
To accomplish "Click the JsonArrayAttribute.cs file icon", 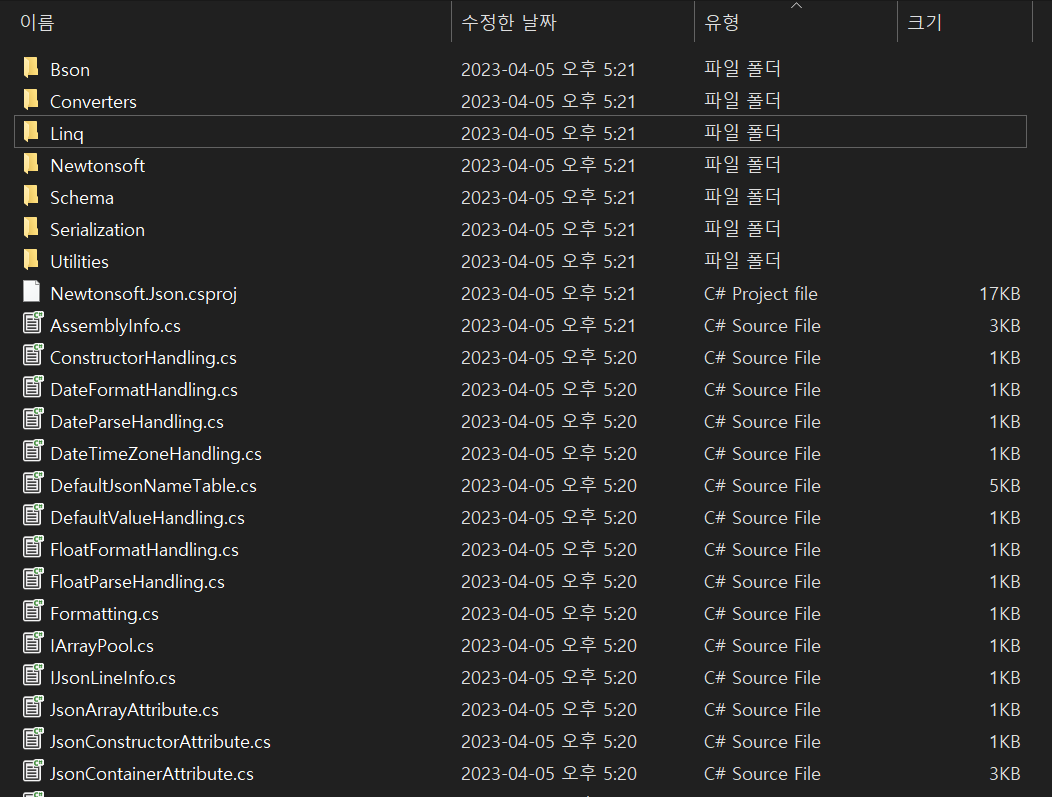I will click(33, 707).
